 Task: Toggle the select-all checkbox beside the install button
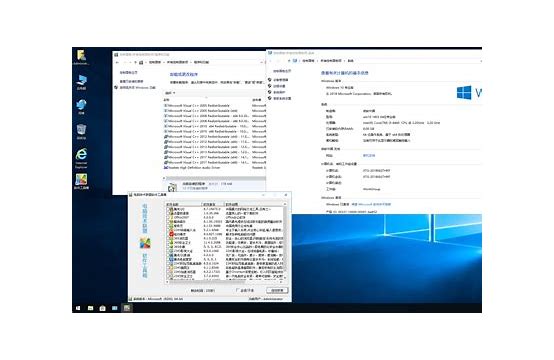click(237, 290)
